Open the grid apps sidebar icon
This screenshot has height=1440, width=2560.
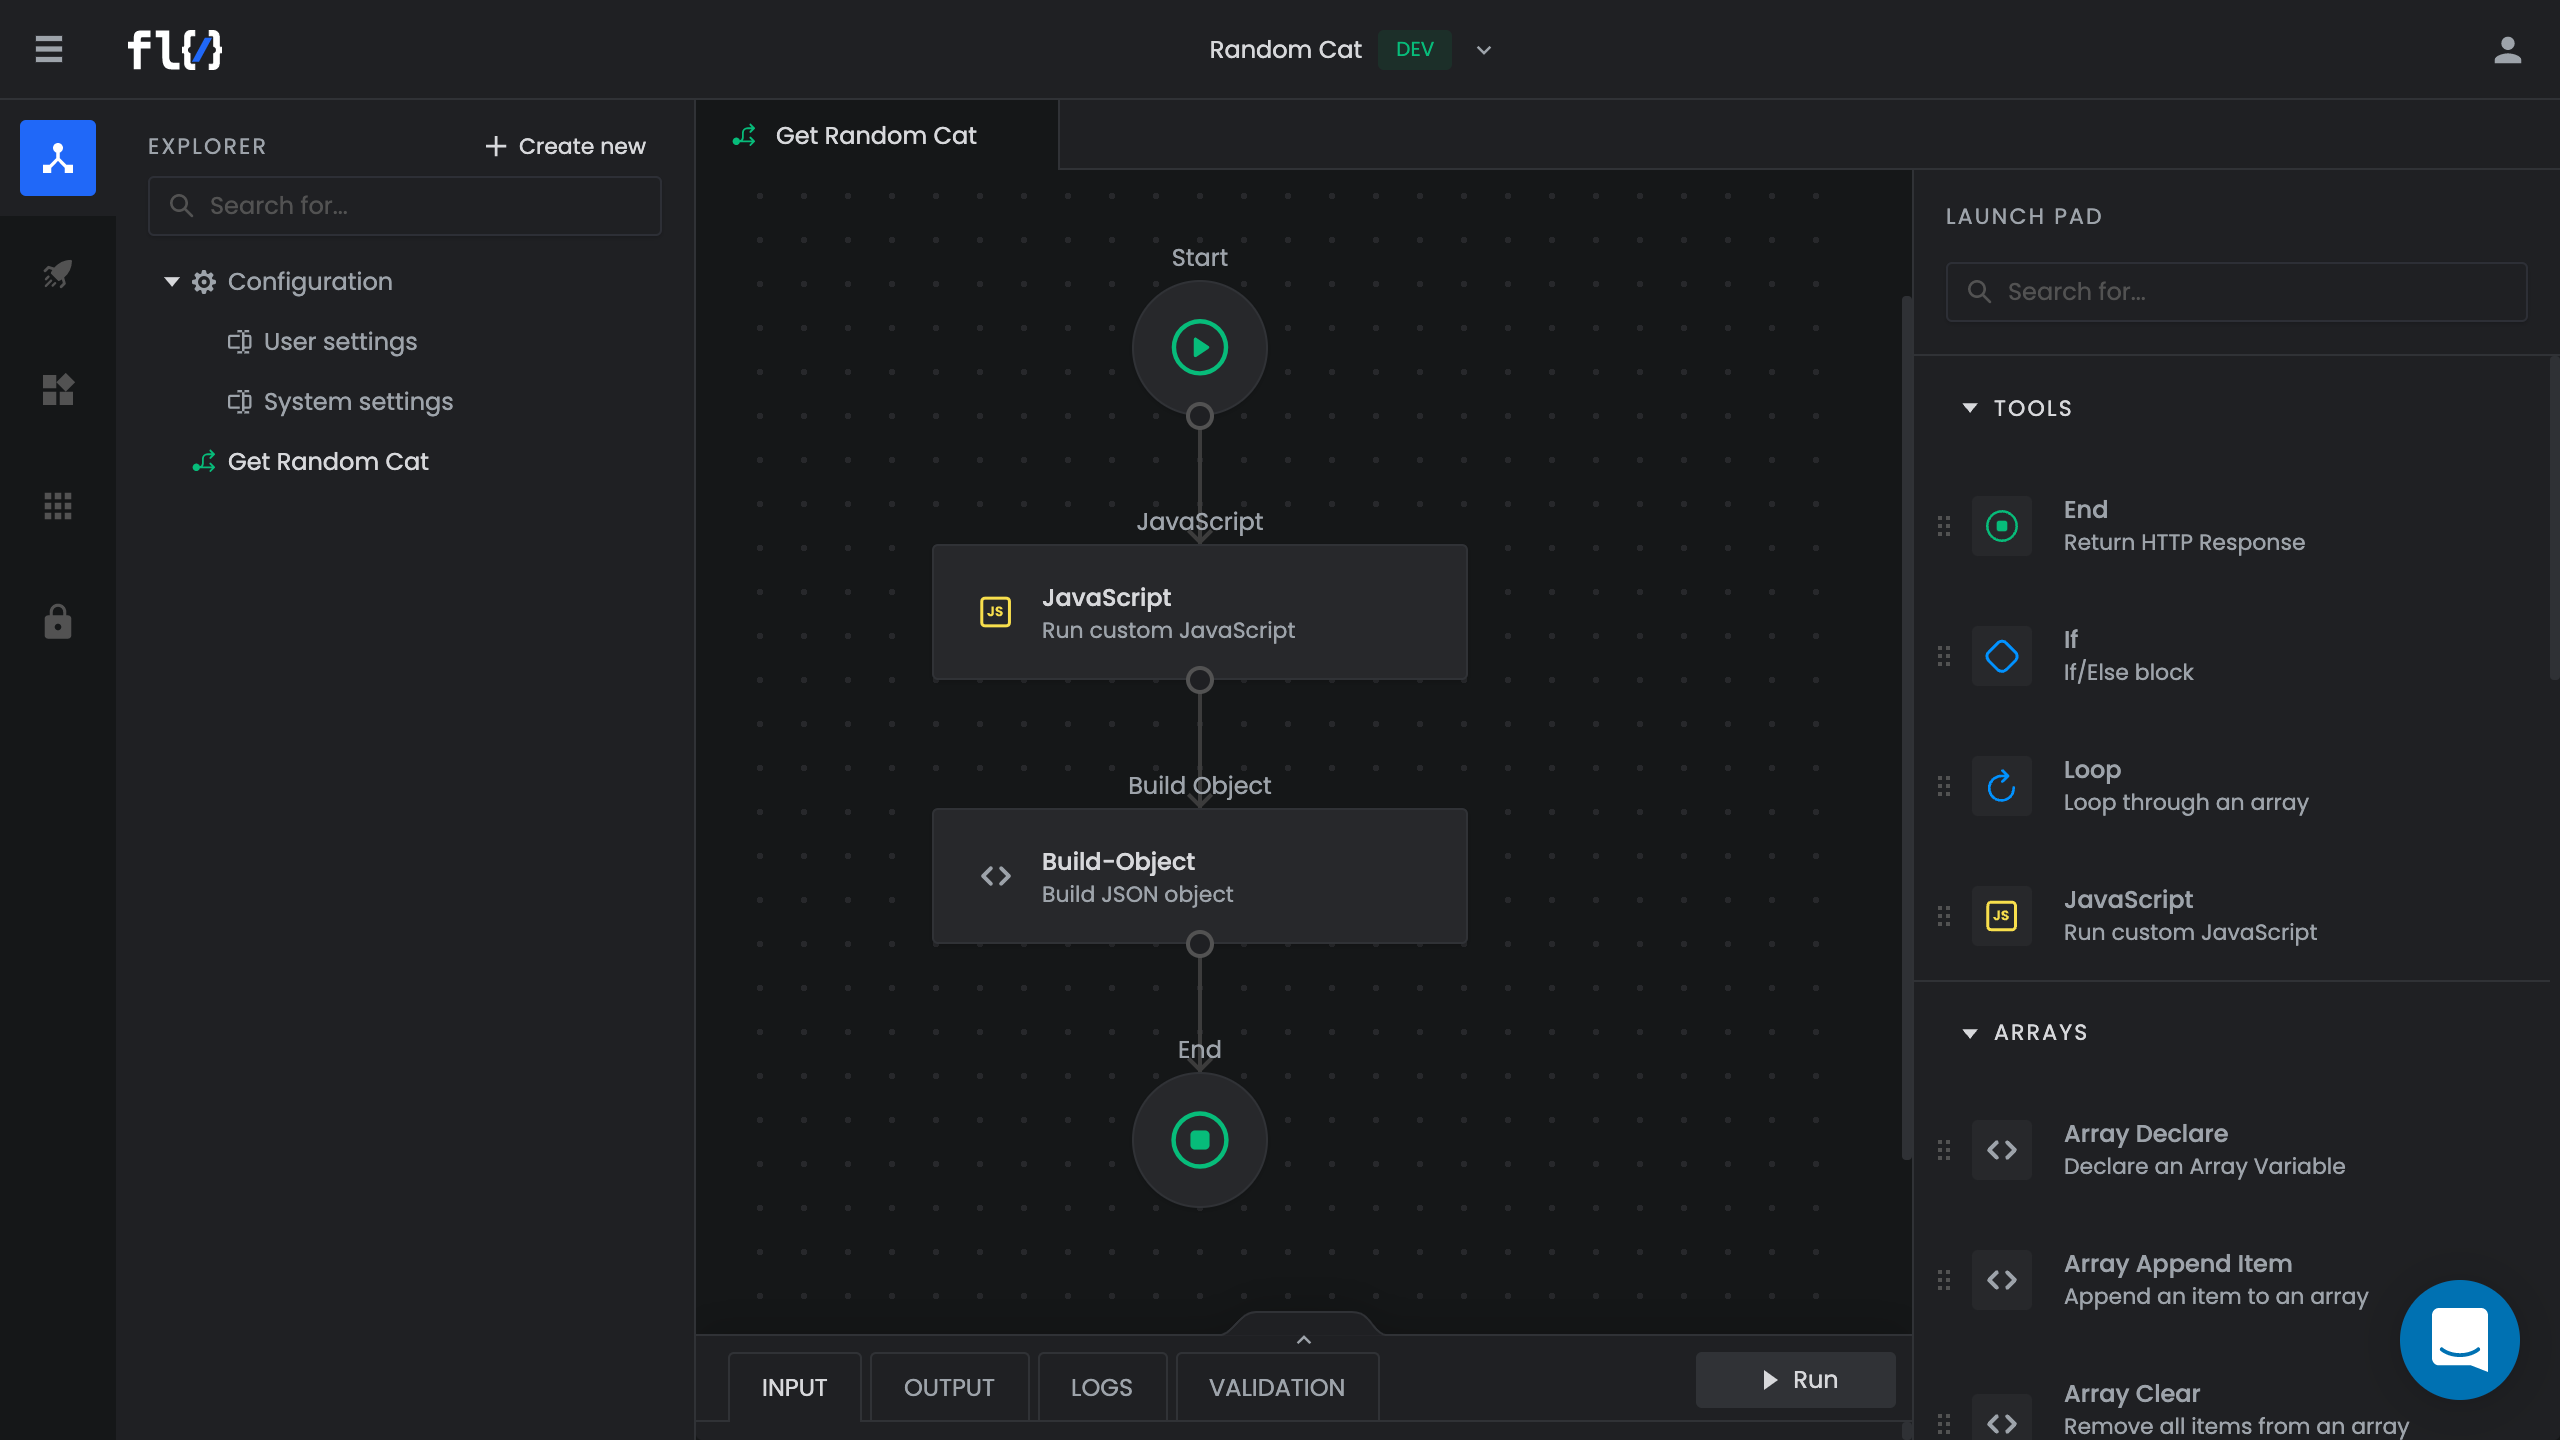tap(58, 506)
